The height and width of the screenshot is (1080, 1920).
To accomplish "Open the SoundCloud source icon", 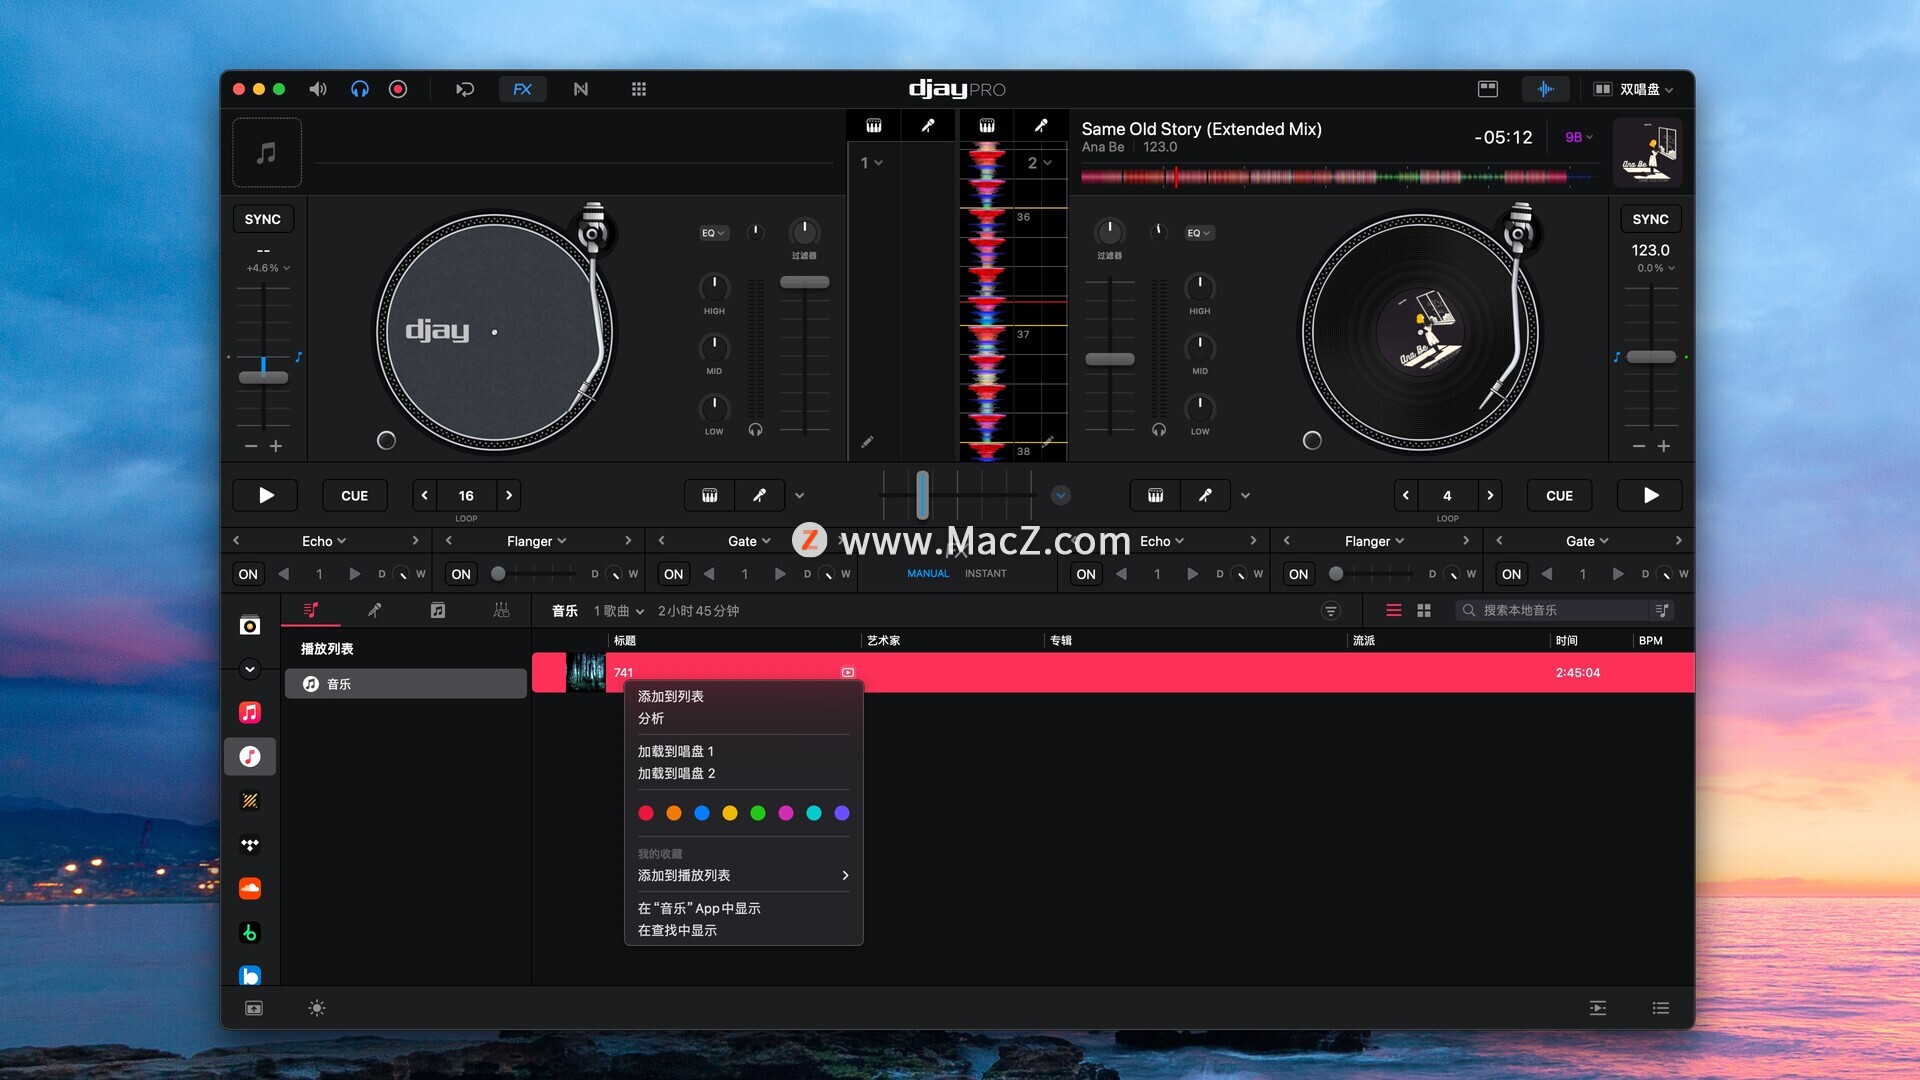I will (x=250, y=888).
